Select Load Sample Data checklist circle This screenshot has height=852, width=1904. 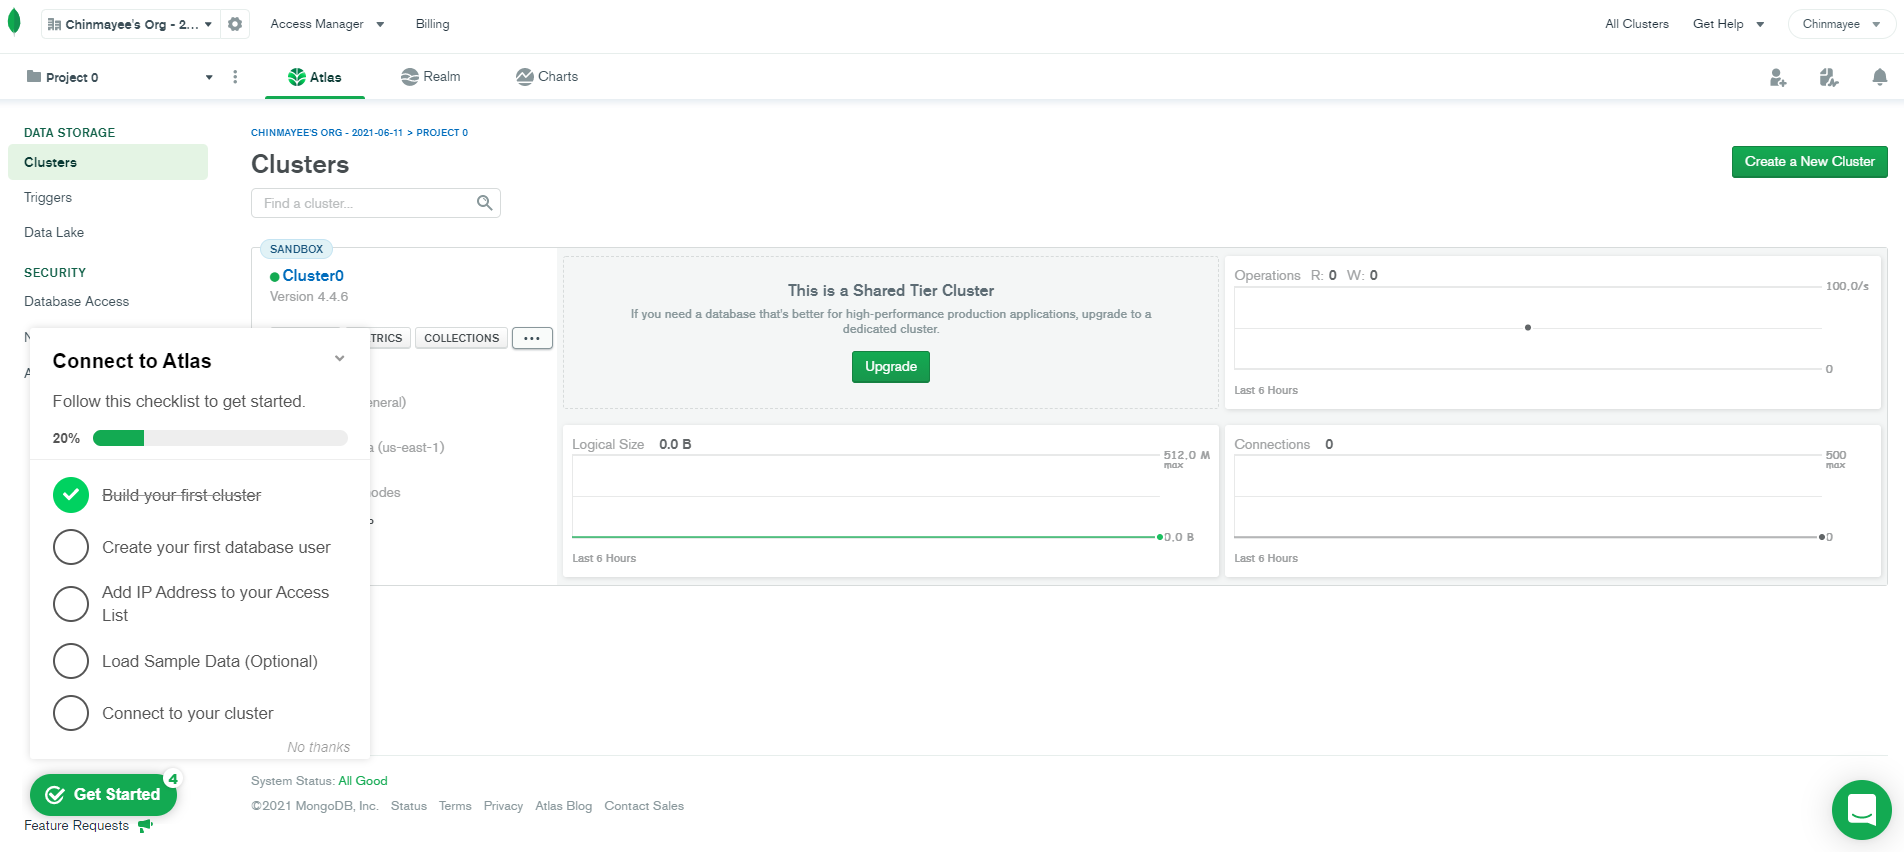coord(71,661)
